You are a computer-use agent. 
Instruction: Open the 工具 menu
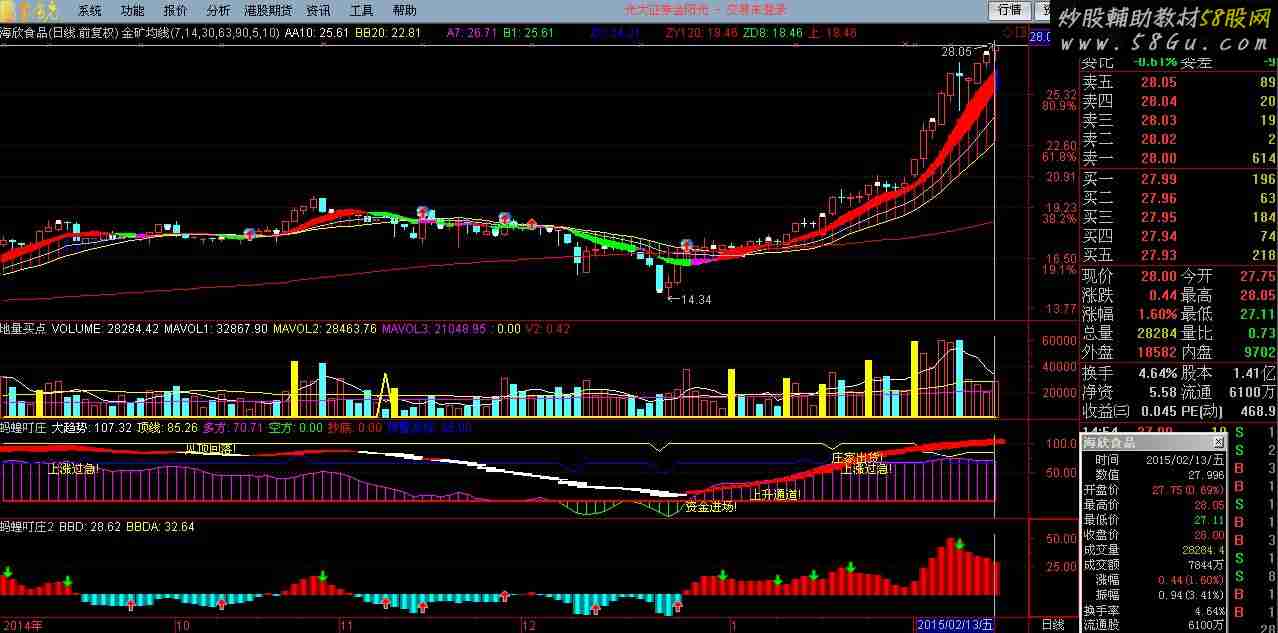point(361,11)
